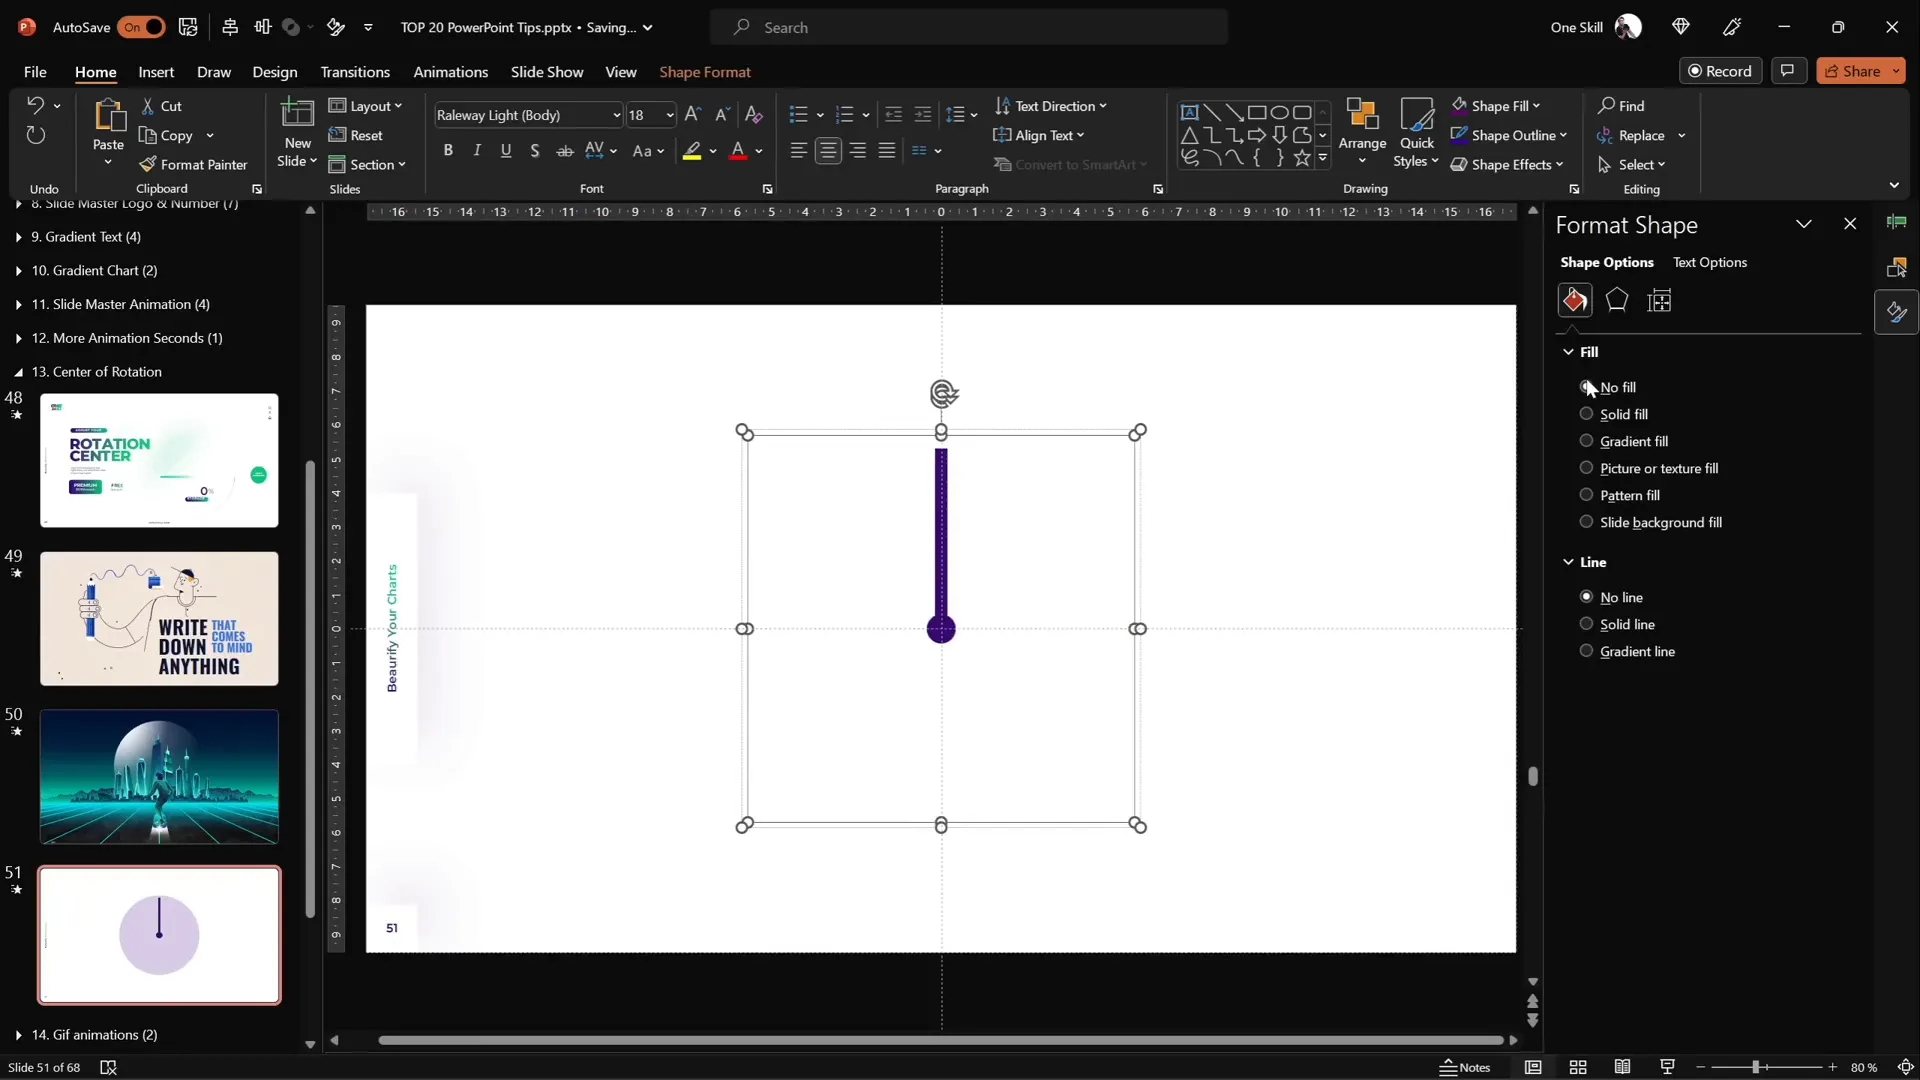Toggle Underline formatting
This screenshot has height=1080, width=1920.
coord(506,150)
